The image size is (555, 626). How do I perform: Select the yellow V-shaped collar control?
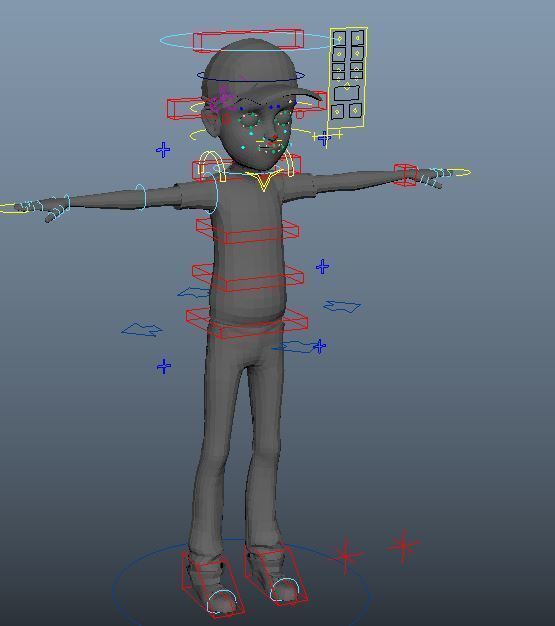click(263, 182)
